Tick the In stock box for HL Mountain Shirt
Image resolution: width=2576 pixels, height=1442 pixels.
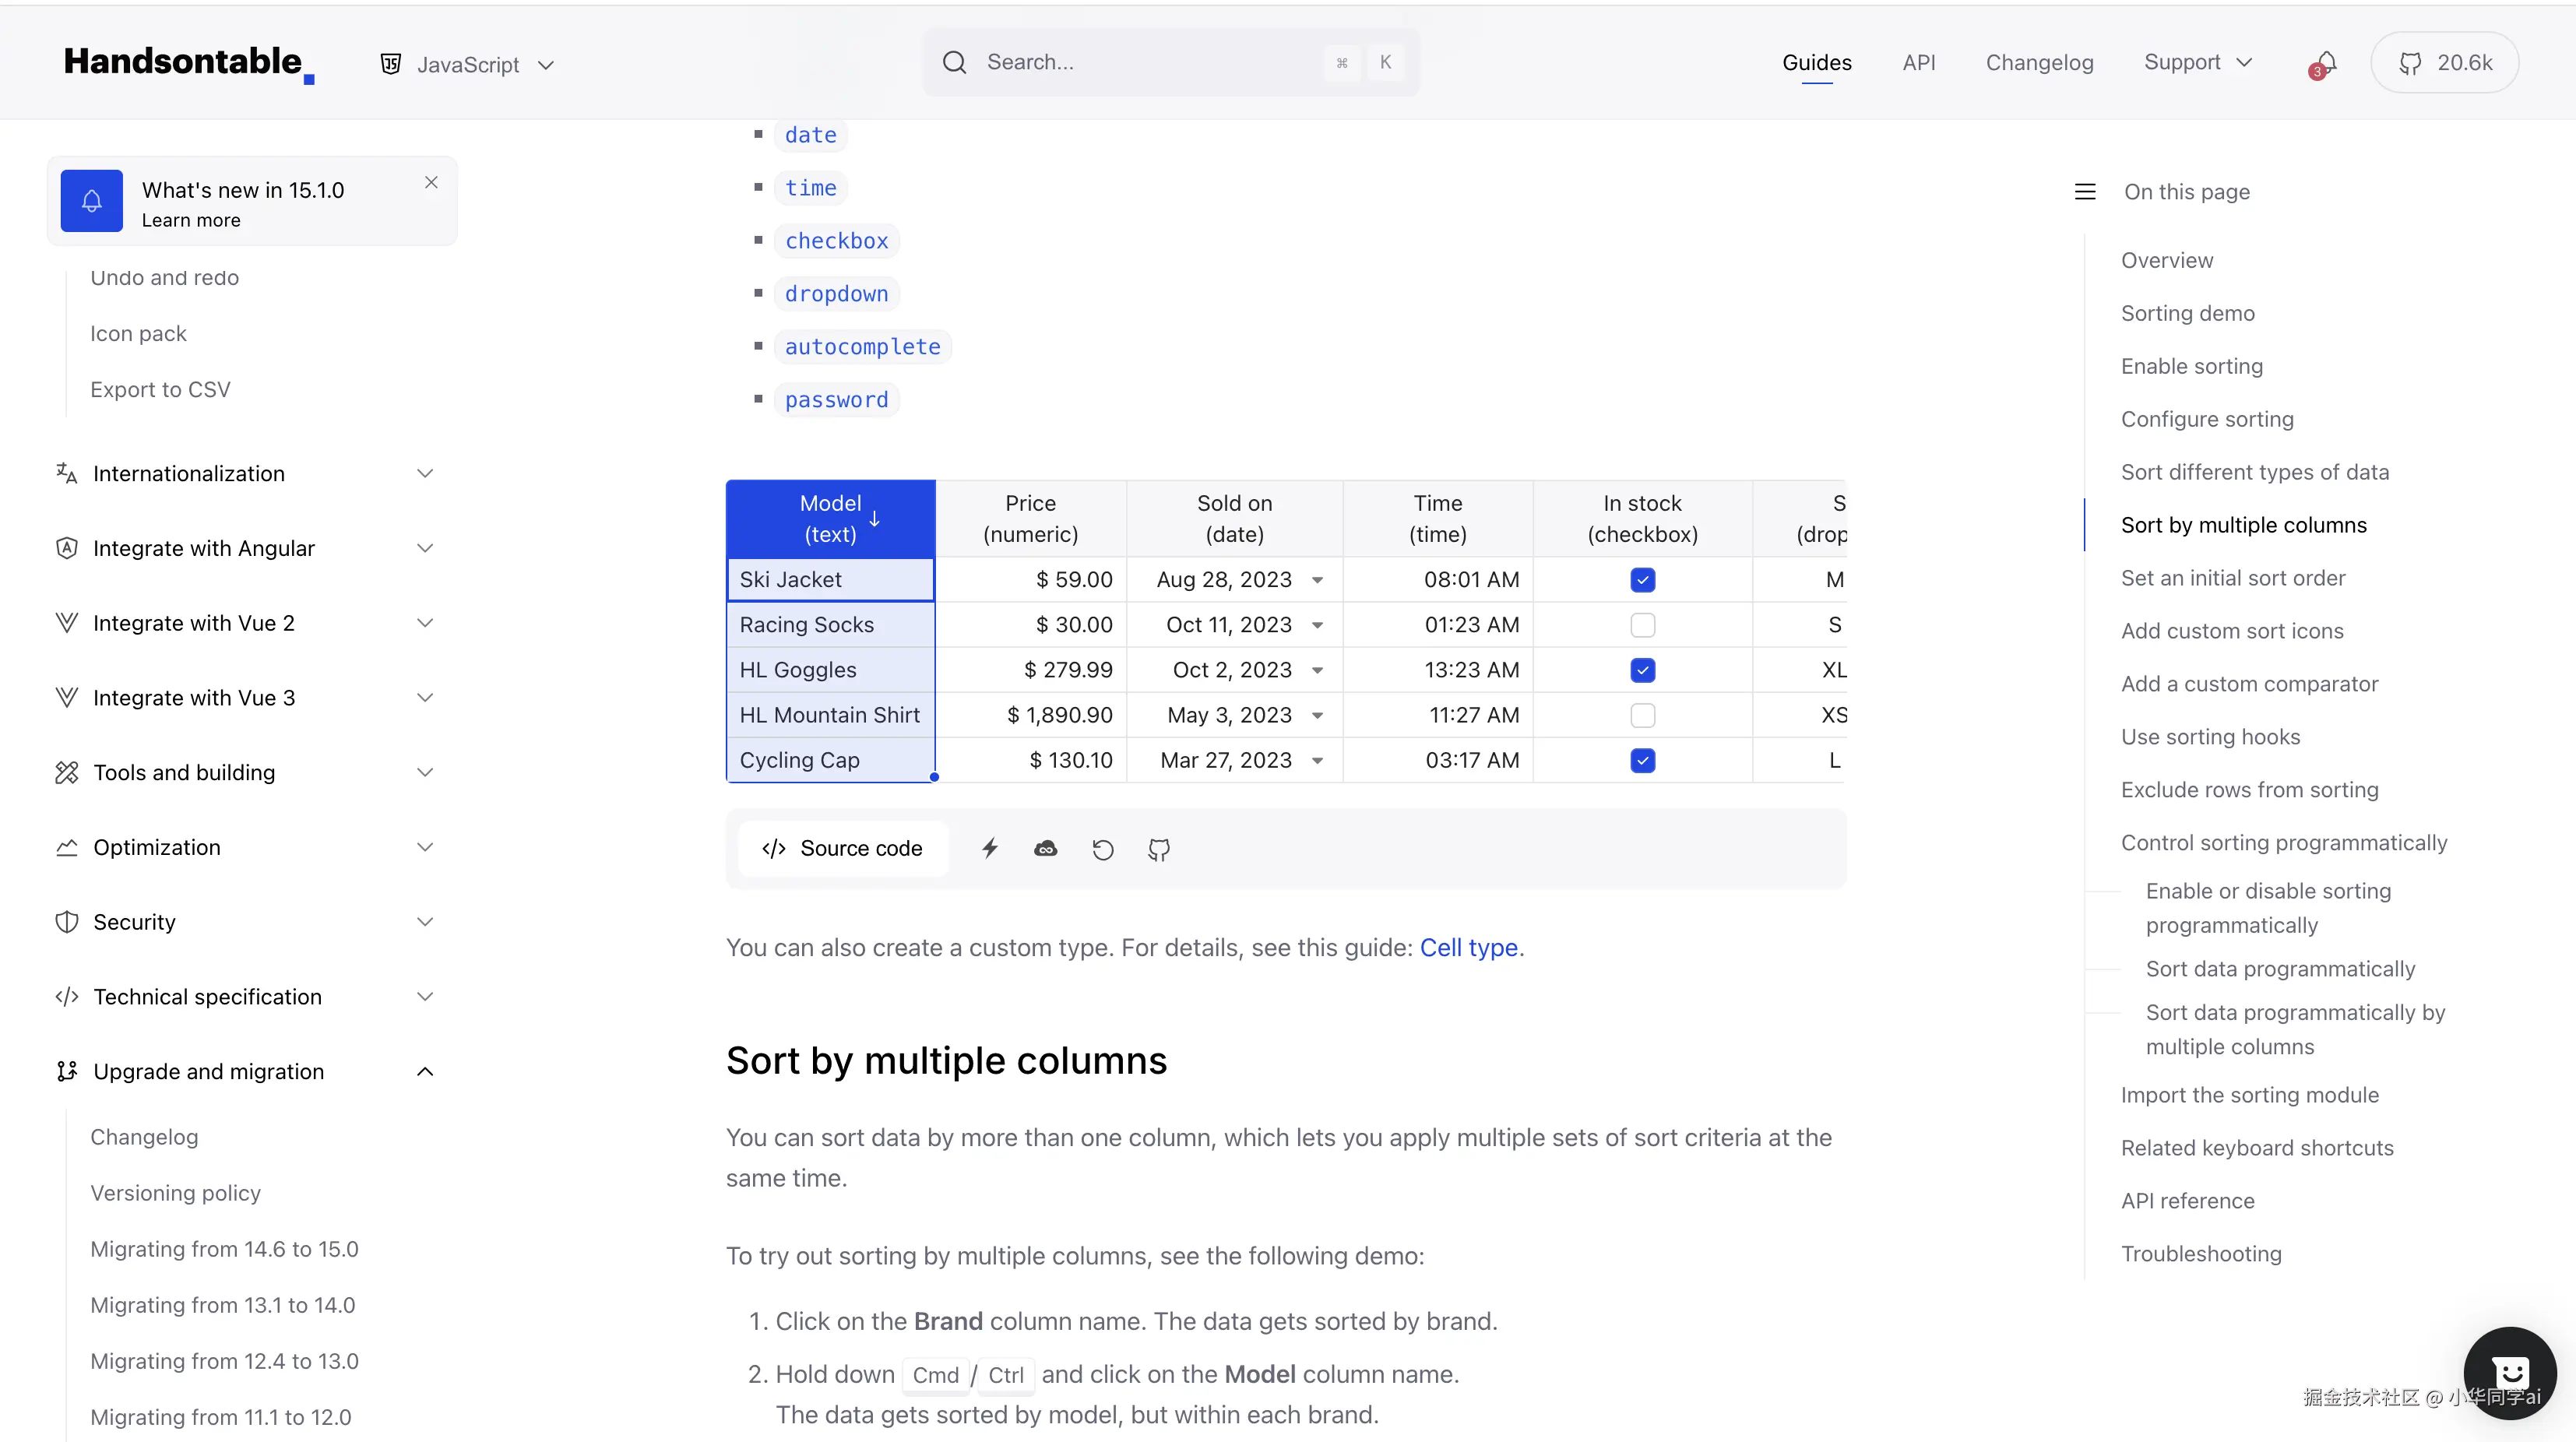[1642, 715]
